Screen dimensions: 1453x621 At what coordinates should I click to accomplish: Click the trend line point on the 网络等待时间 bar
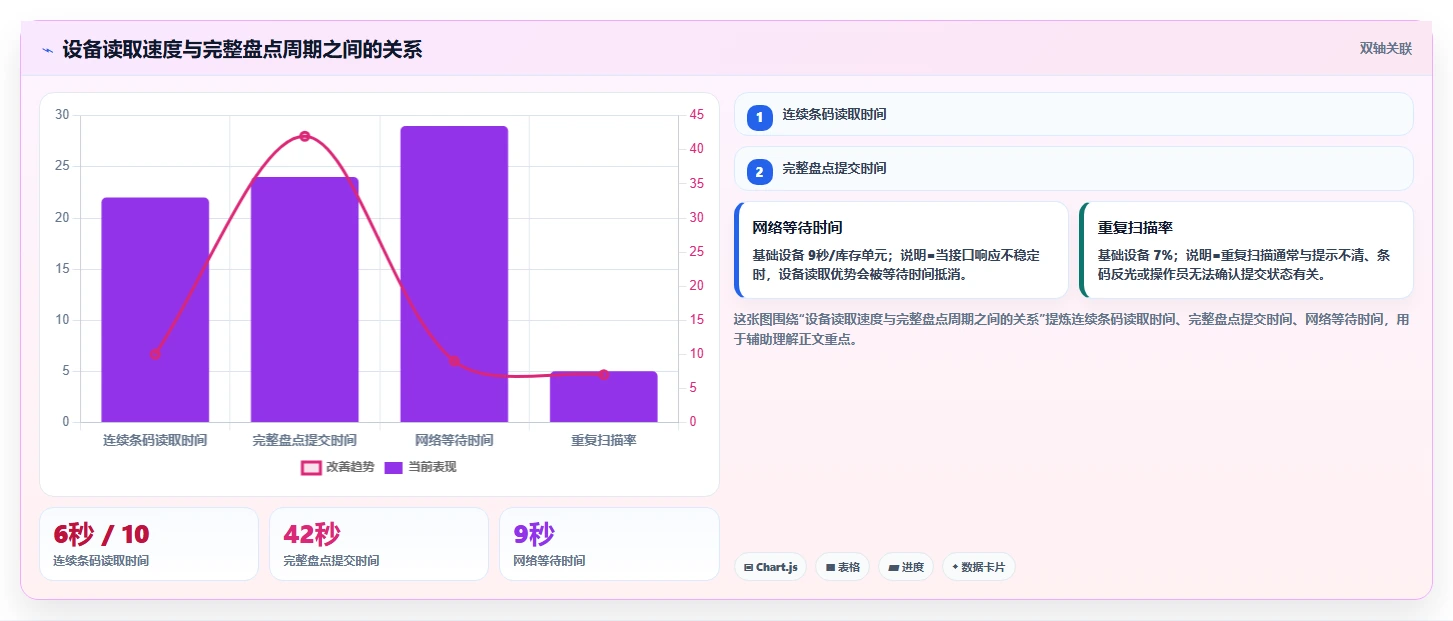454,361
